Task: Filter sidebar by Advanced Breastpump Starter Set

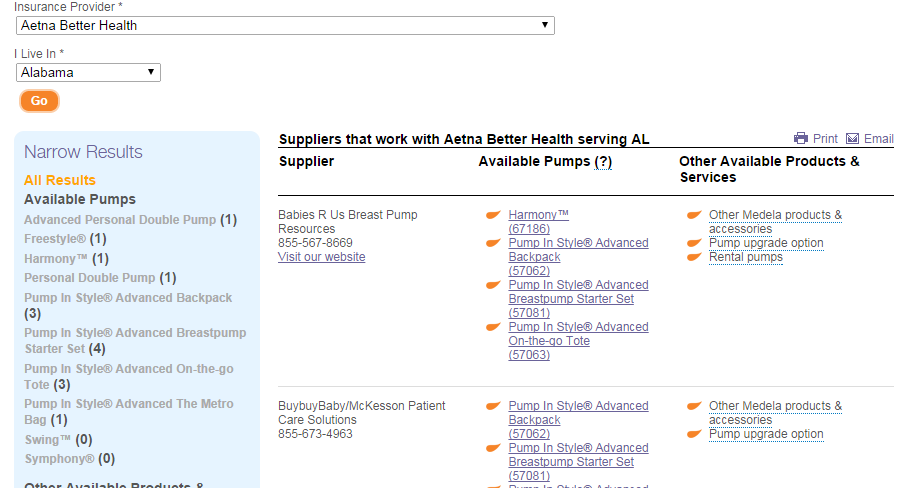Action: (x=135, y=341)
